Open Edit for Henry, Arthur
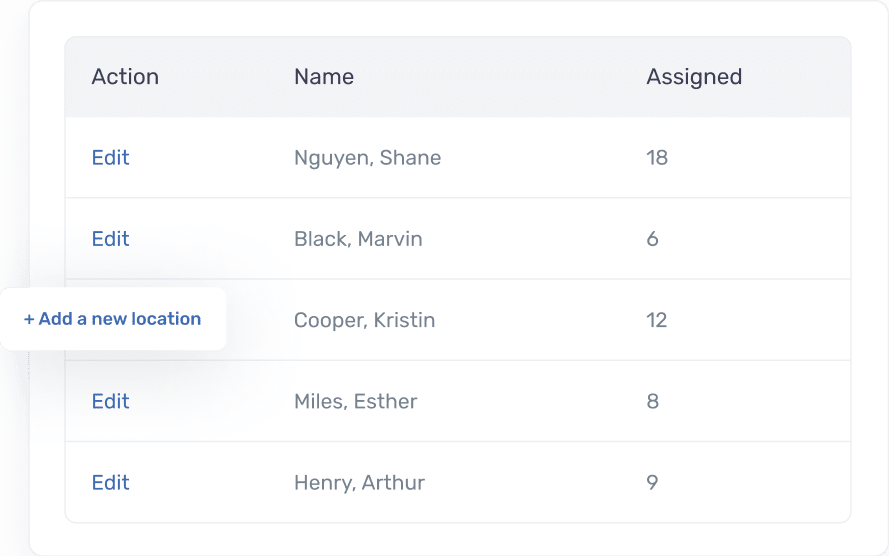The image size is (889, 556). pyautogui.click(x=110, y=482)
